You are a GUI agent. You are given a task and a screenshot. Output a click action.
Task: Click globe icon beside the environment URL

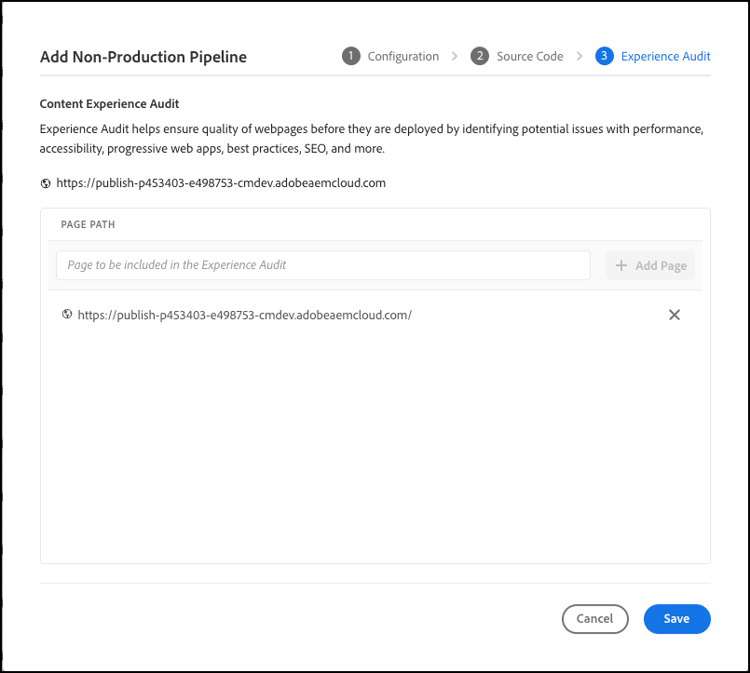(46, 184)
